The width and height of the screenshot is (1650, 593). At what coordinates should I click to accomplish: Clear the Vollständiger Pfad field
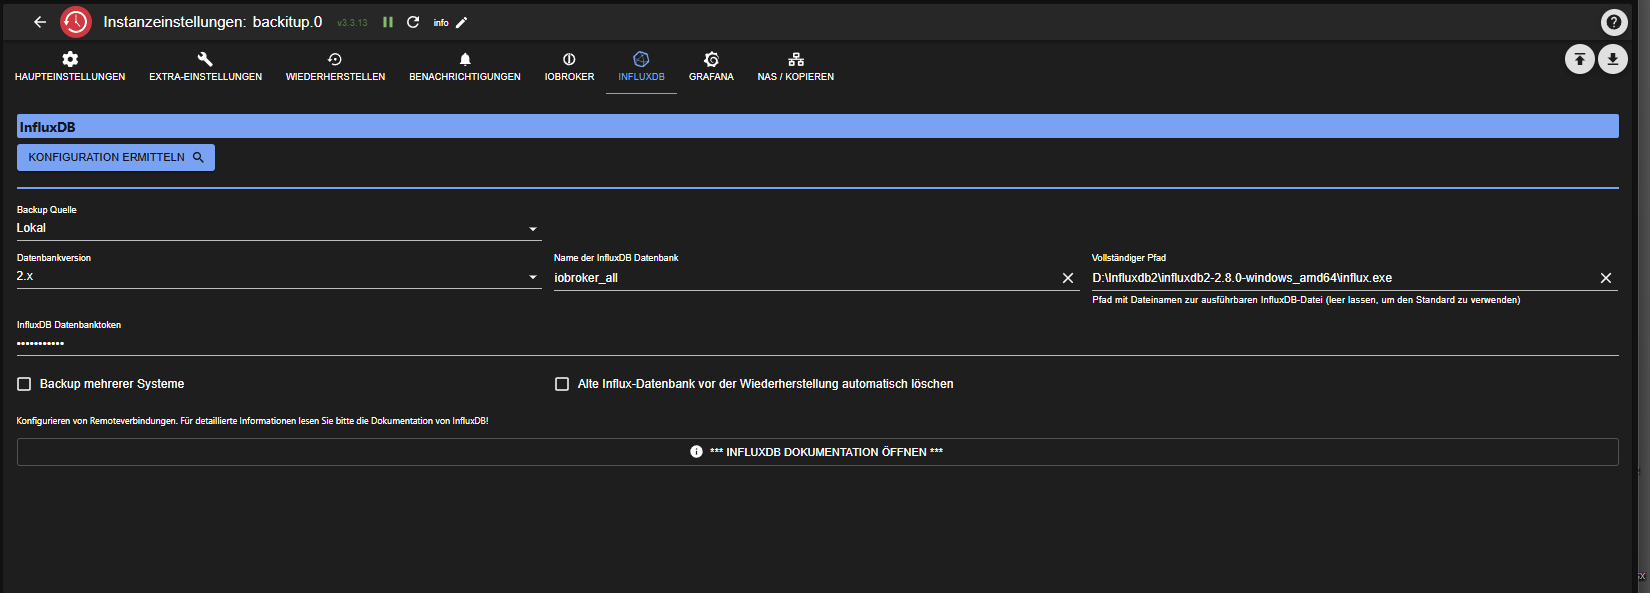(x=1605, y=278)
